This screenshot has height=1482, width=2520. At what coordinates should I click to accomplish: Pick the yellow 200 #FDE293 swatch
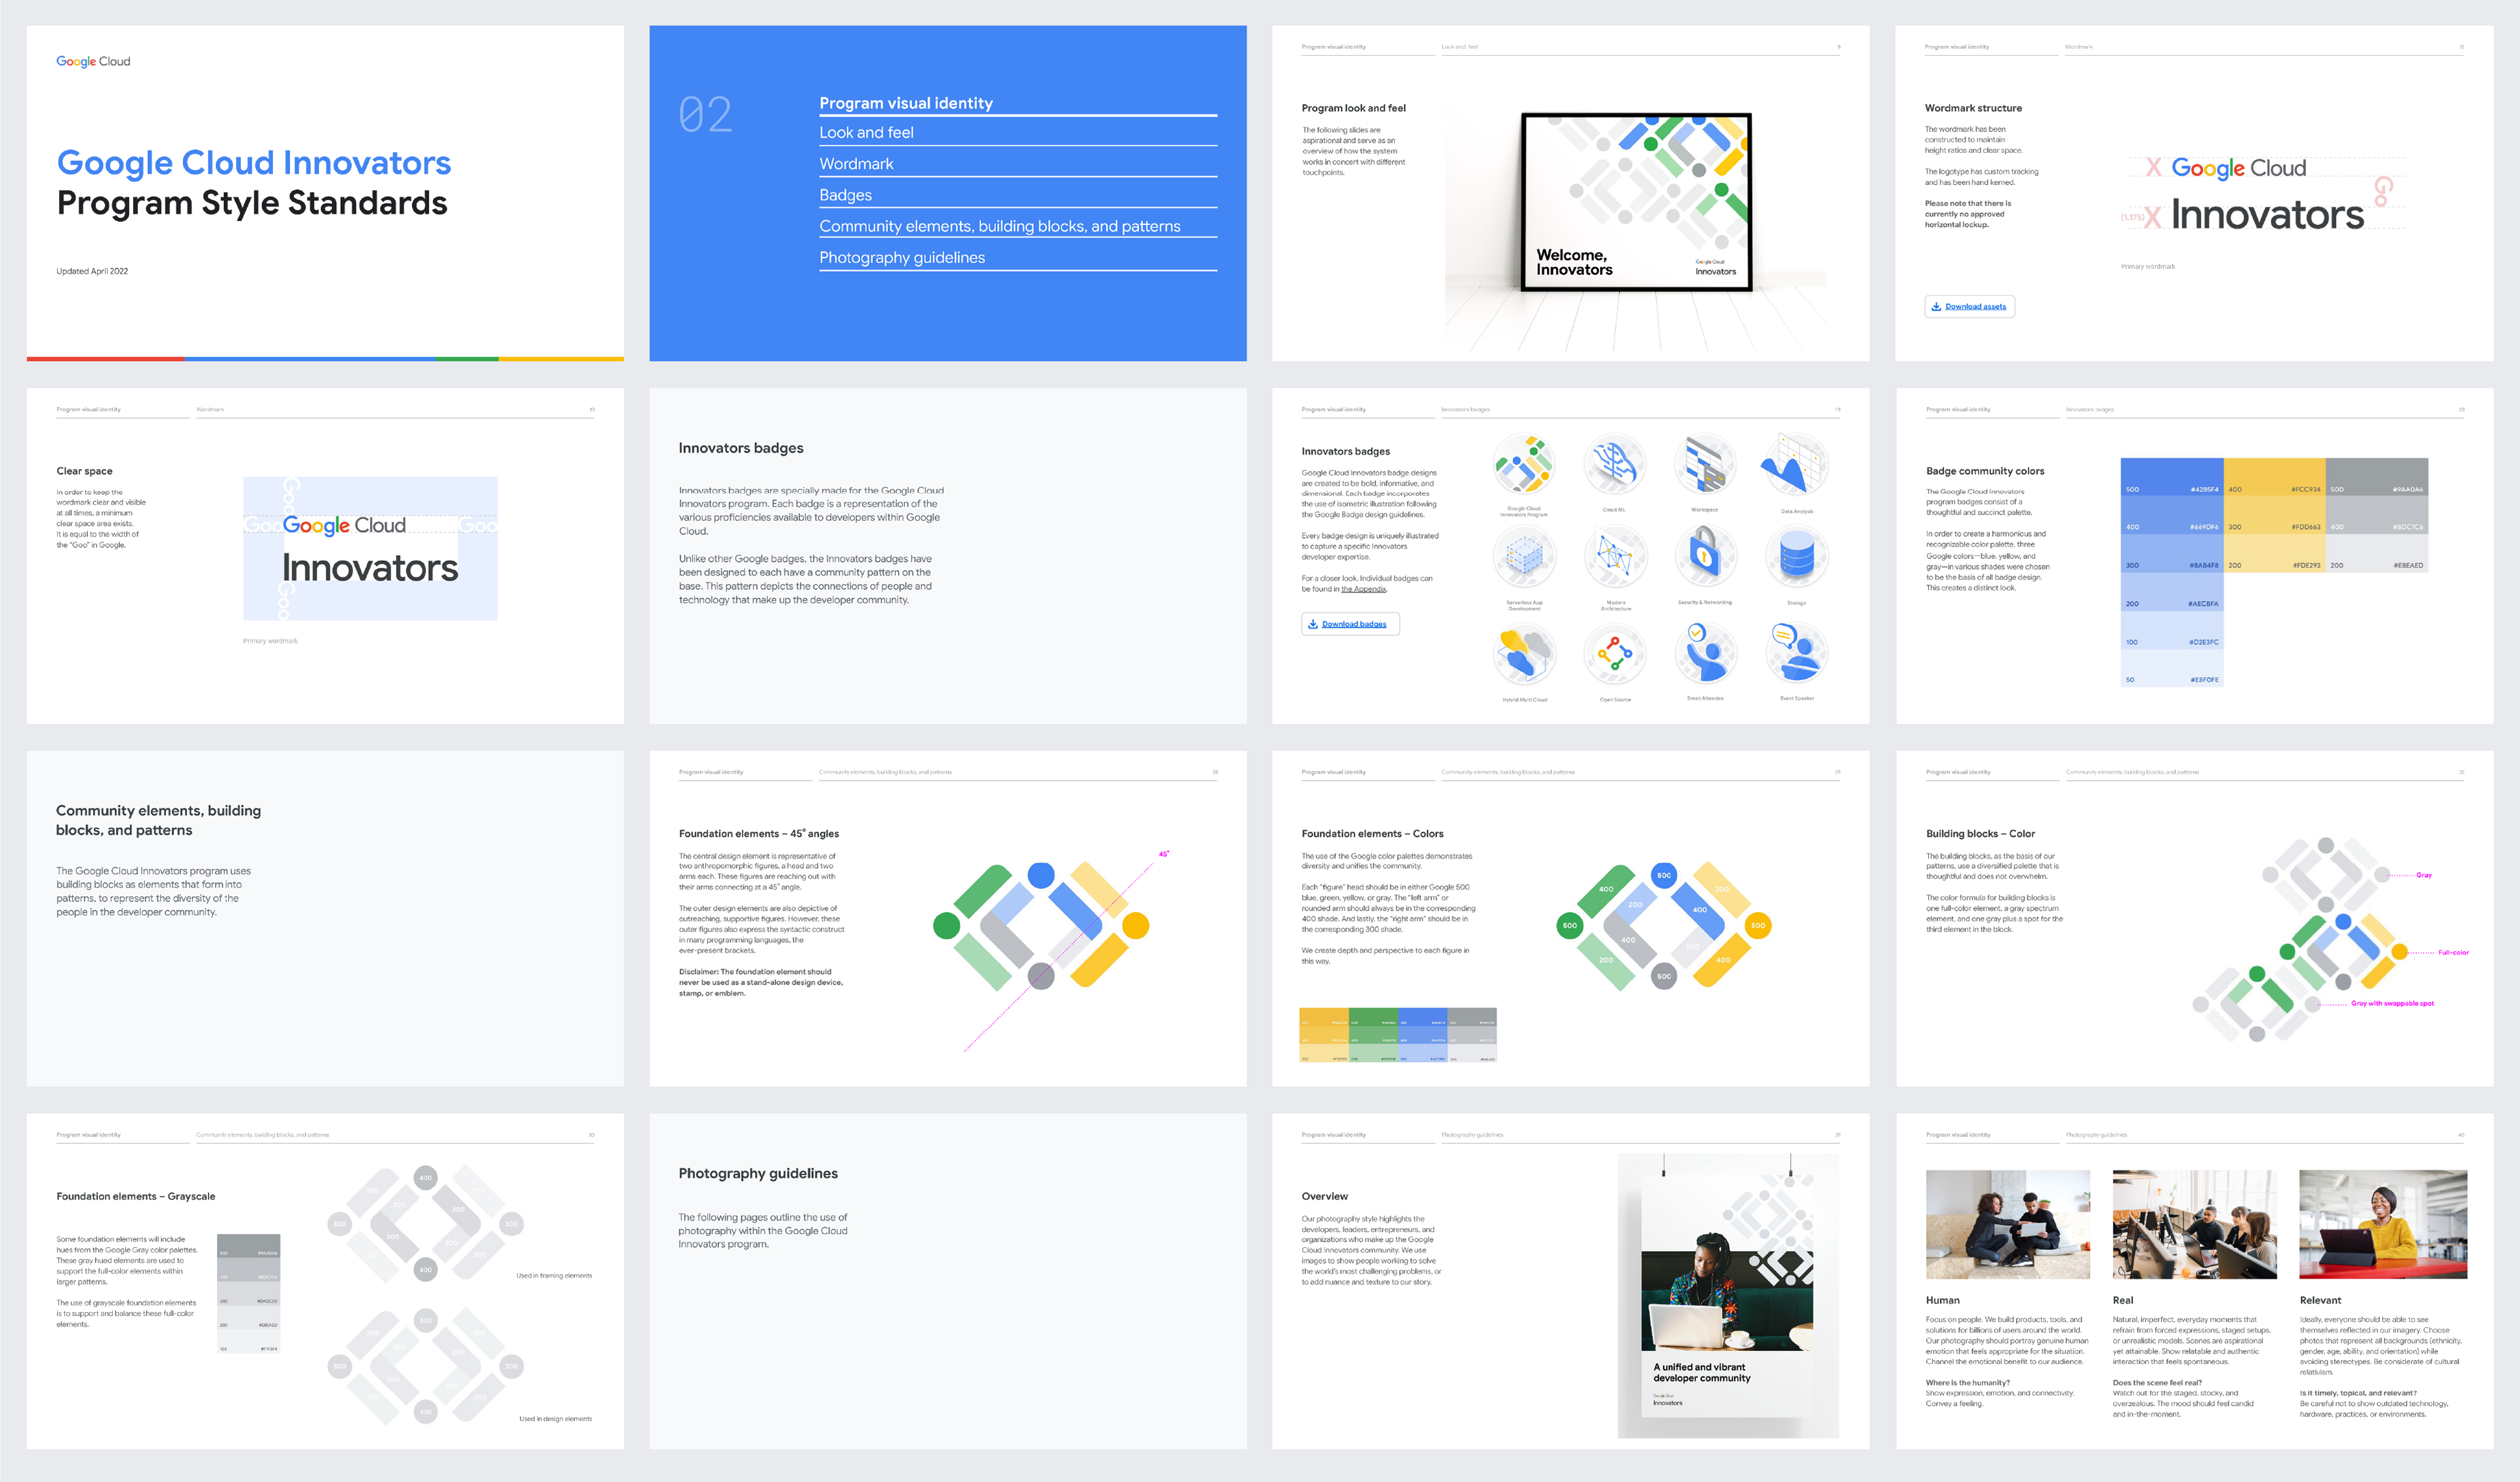click(x=2274, y=553)
